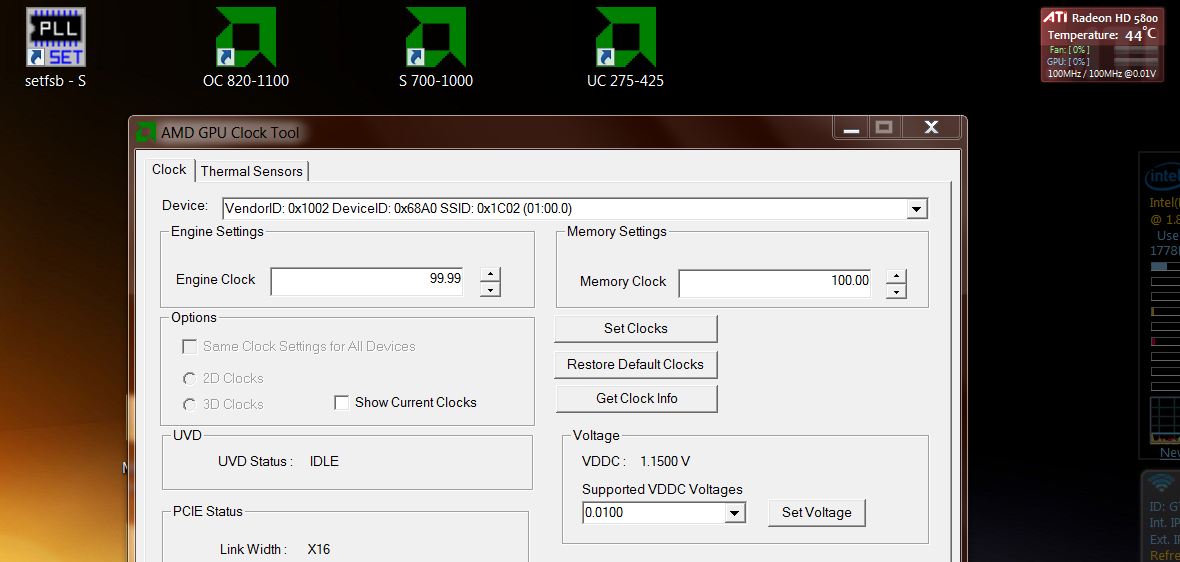1180x562 pixels.
Task: Click the Set Clocks button
Action: [636, 329]
